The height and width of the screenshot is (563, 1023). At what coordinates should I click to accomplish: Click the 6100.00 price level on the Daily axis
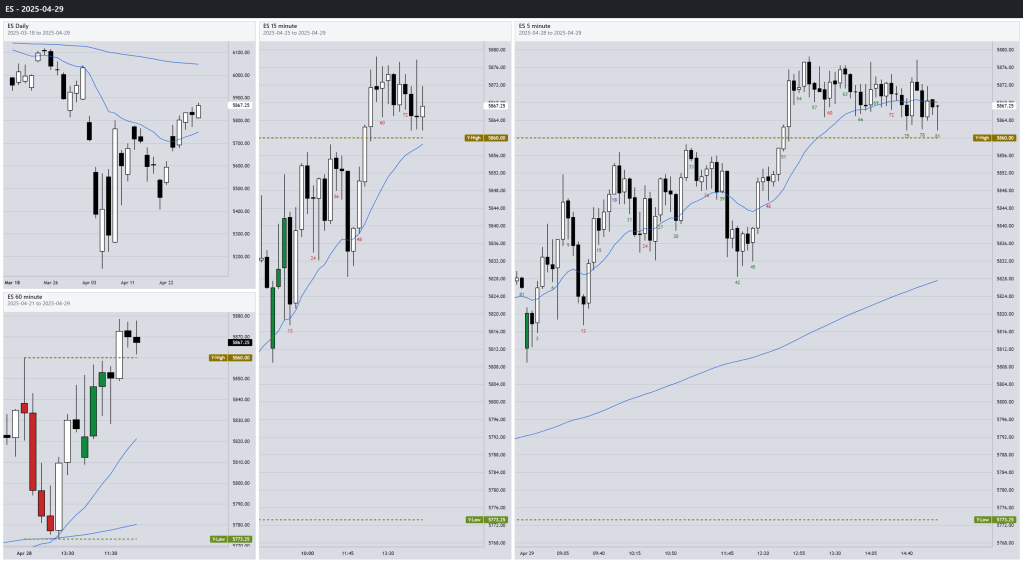pyautogui.click(x=241, y=52)
